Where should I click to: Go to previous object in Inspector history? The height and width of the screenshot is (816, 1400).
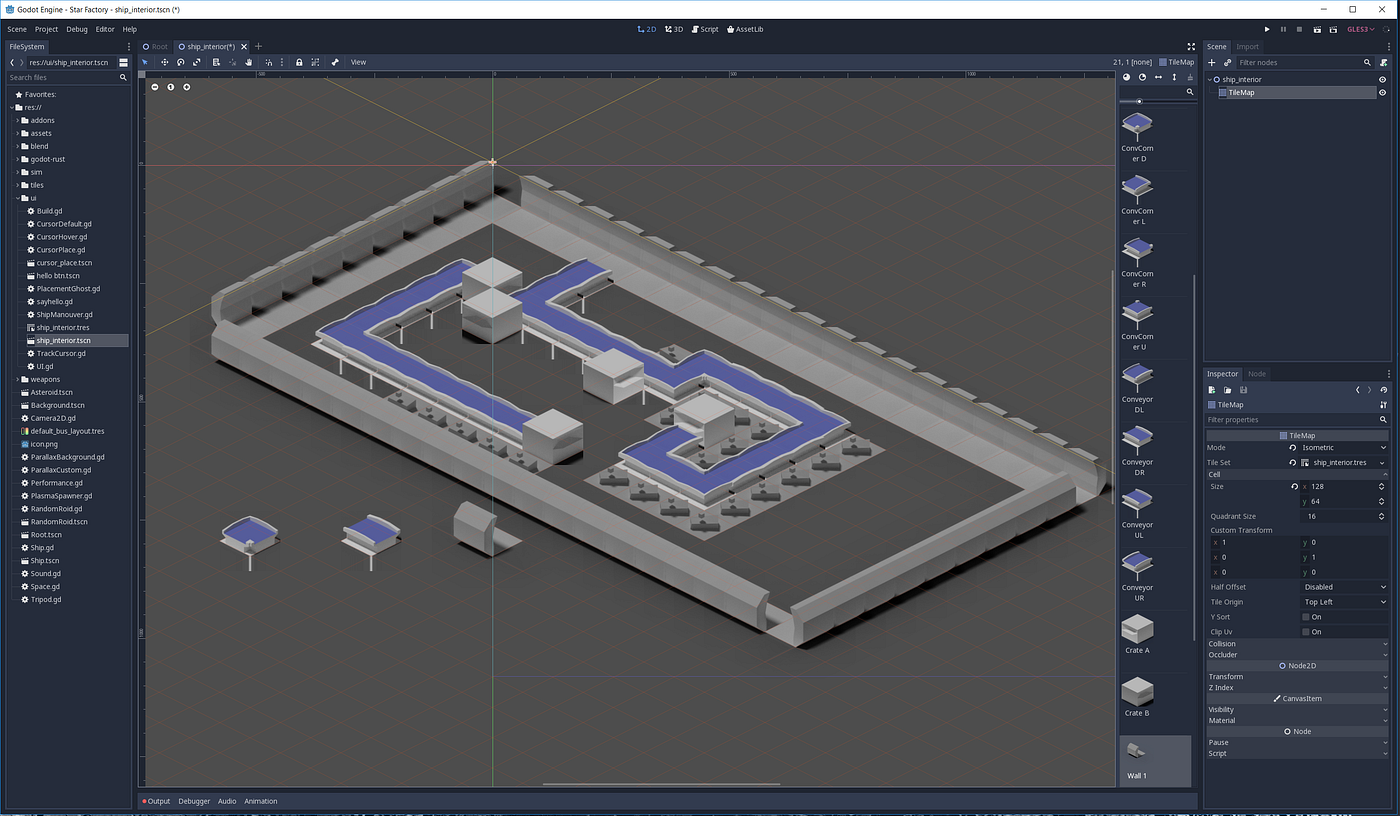[1357, 390]
